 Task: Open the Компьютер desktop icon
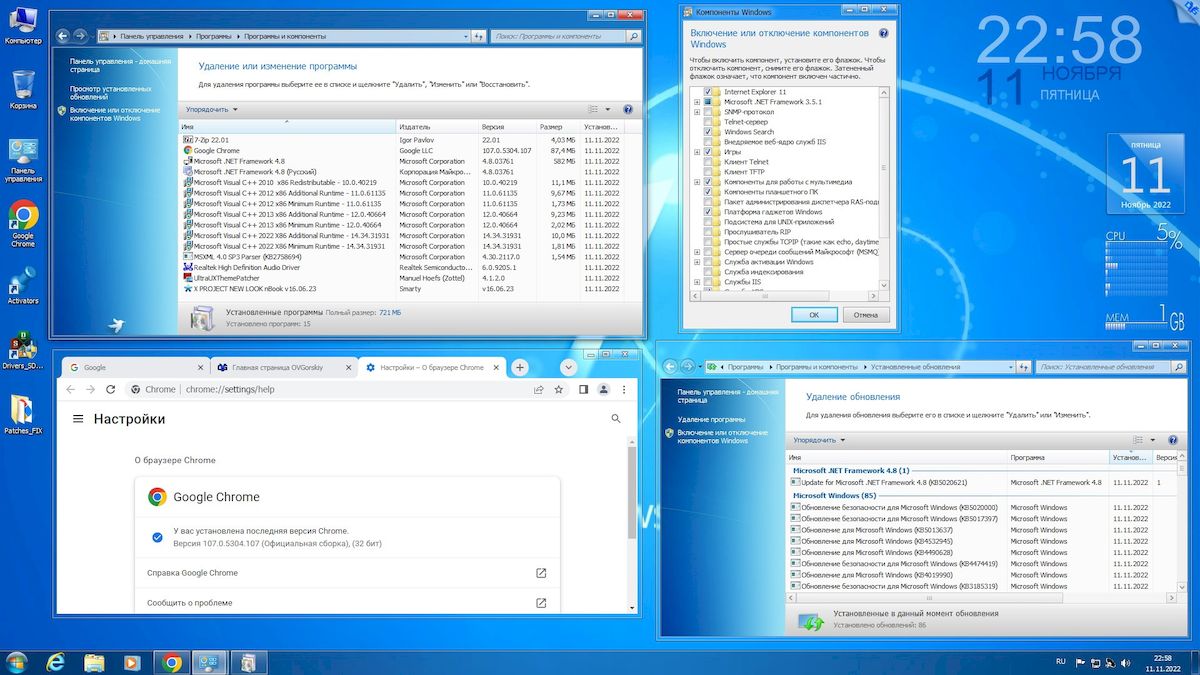[x=23, y=25]
